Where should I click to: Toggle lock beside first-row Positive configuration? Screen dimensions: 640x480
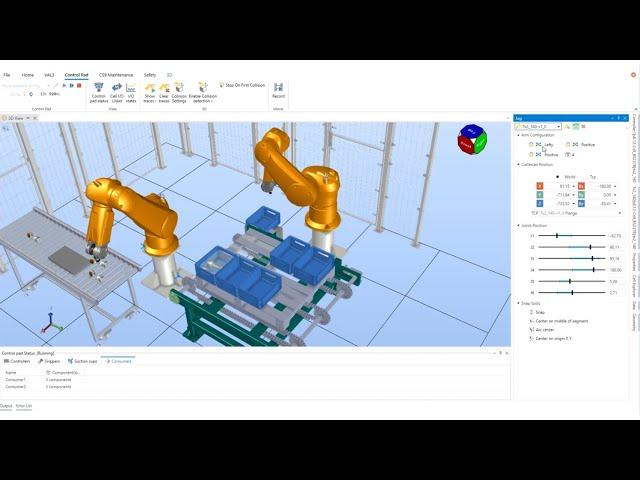point(568,144)
